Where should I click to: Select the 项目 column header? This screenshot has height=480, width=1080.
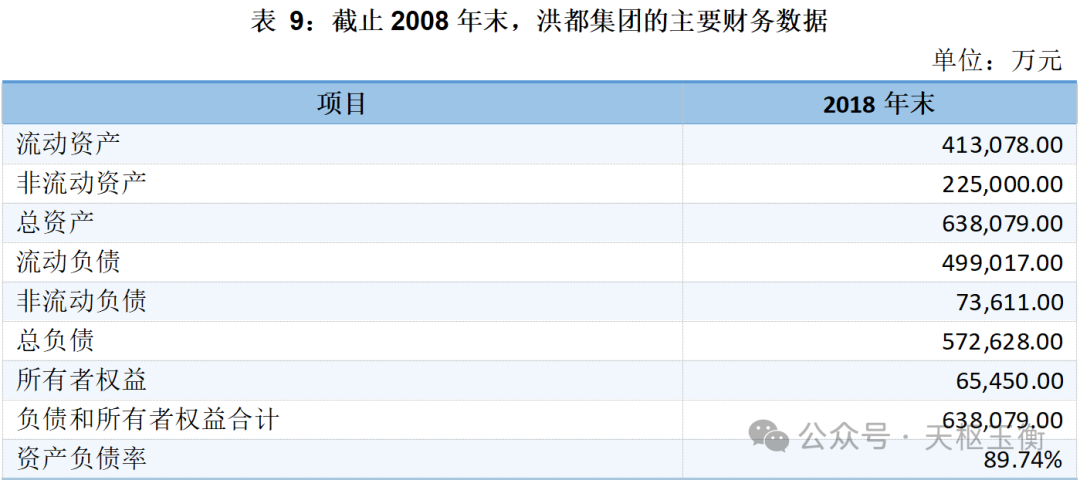point(342,103)
